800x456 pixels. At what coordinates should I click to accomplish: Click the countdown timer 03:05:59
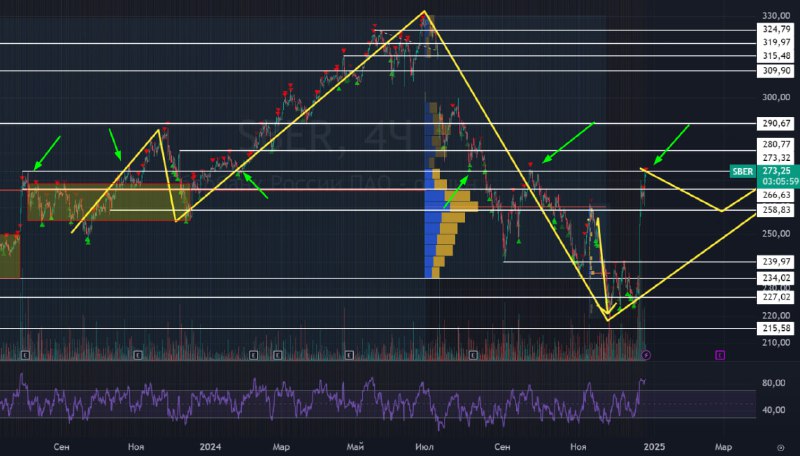tap(780, 182)
